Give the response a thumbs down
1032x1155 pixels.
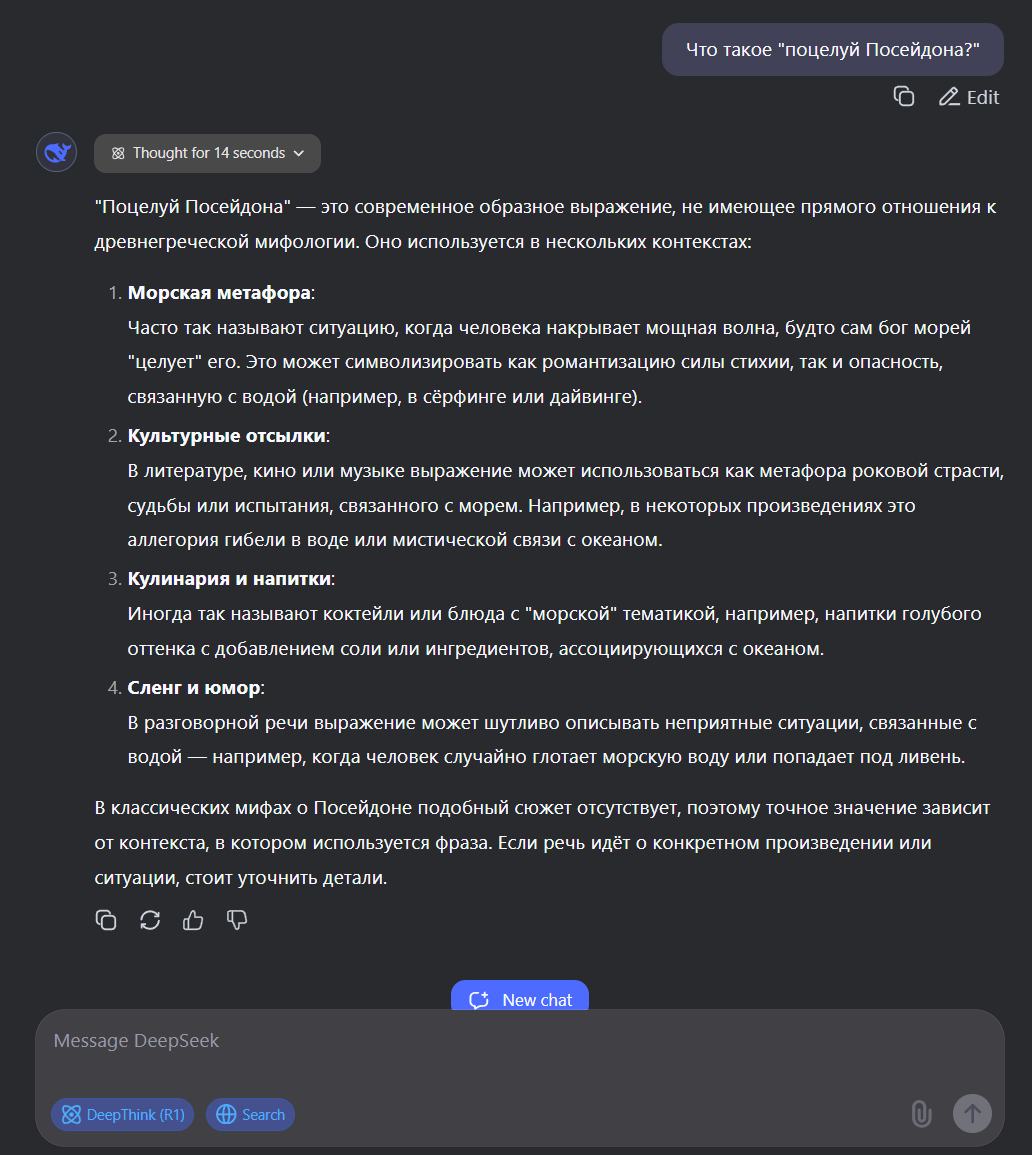click(x=237, y=920)
